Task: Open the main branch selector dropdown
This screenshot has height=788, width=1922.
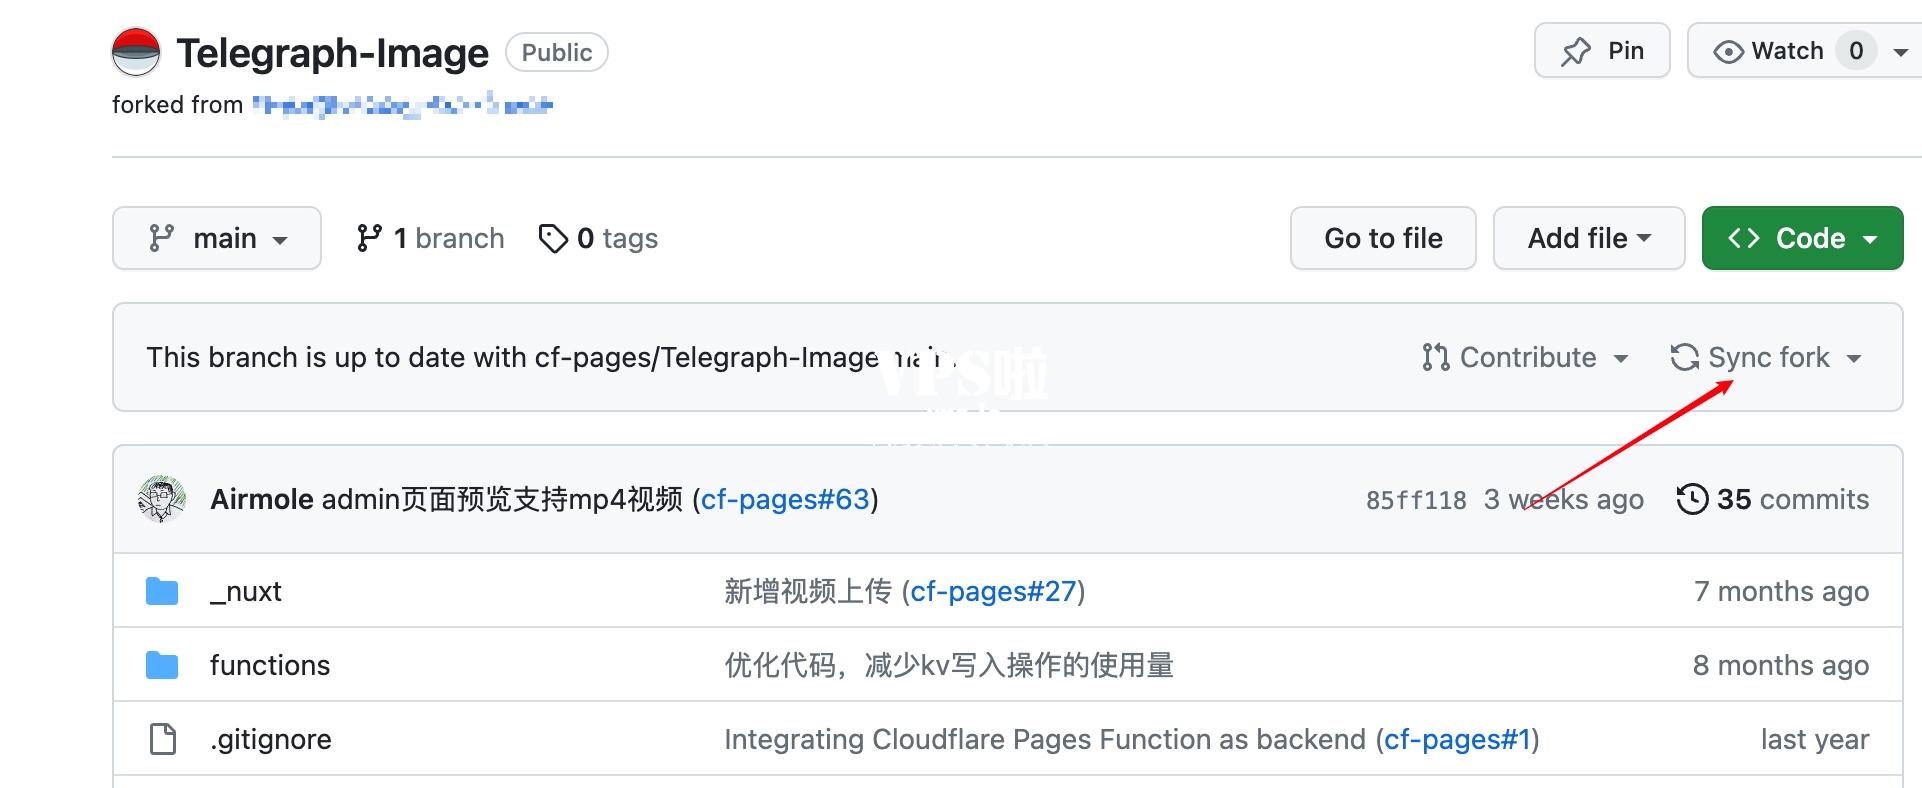Action: [217, 238]
